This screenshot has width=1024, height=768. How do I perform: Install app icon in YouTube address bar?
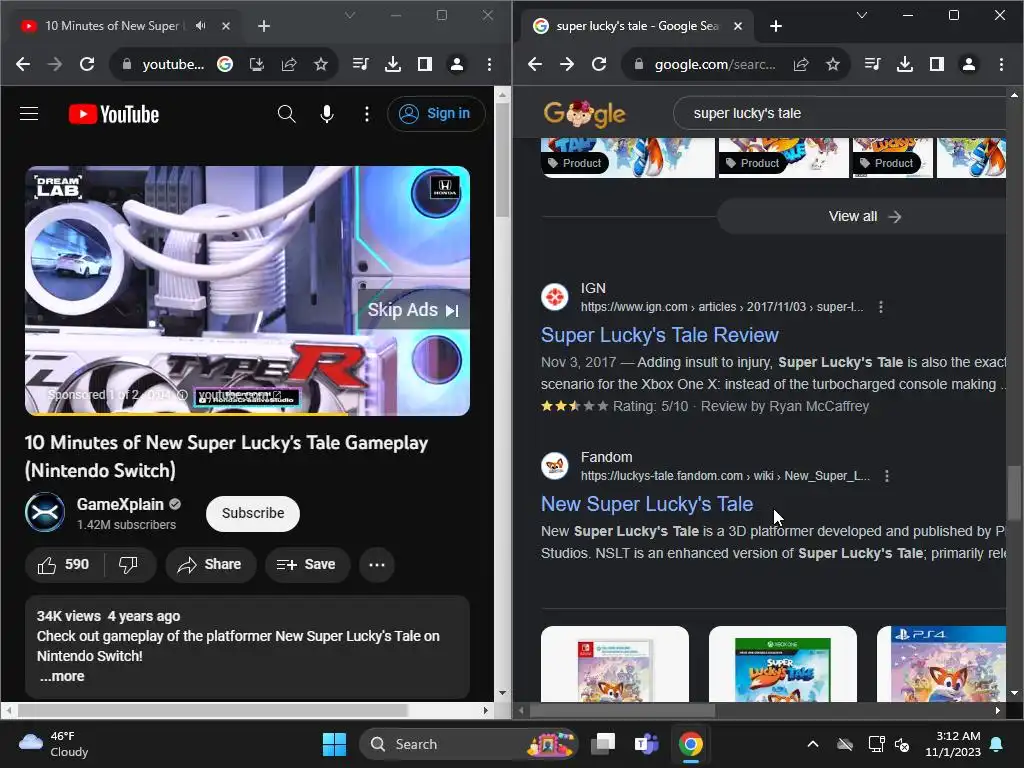(x=257, y=64)
